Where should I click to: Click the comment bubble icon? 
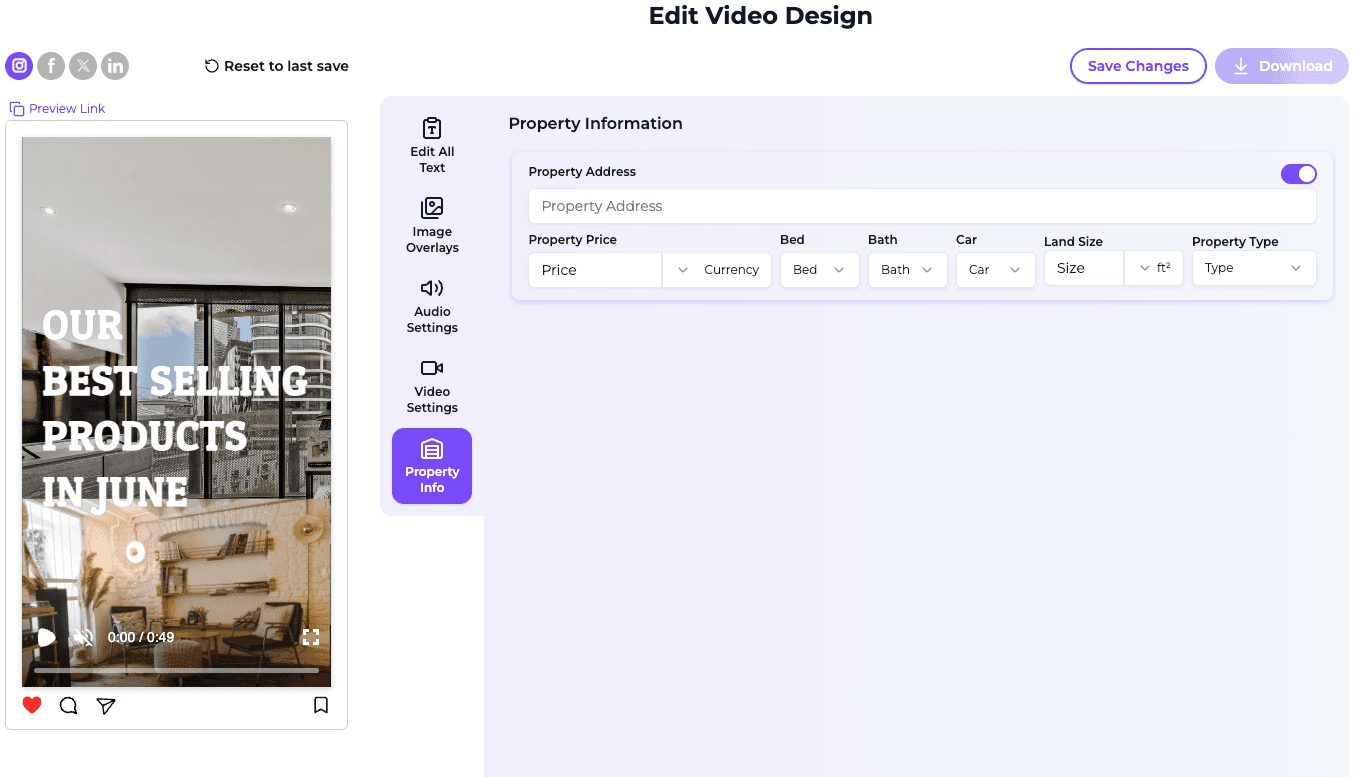pos(68,706)
